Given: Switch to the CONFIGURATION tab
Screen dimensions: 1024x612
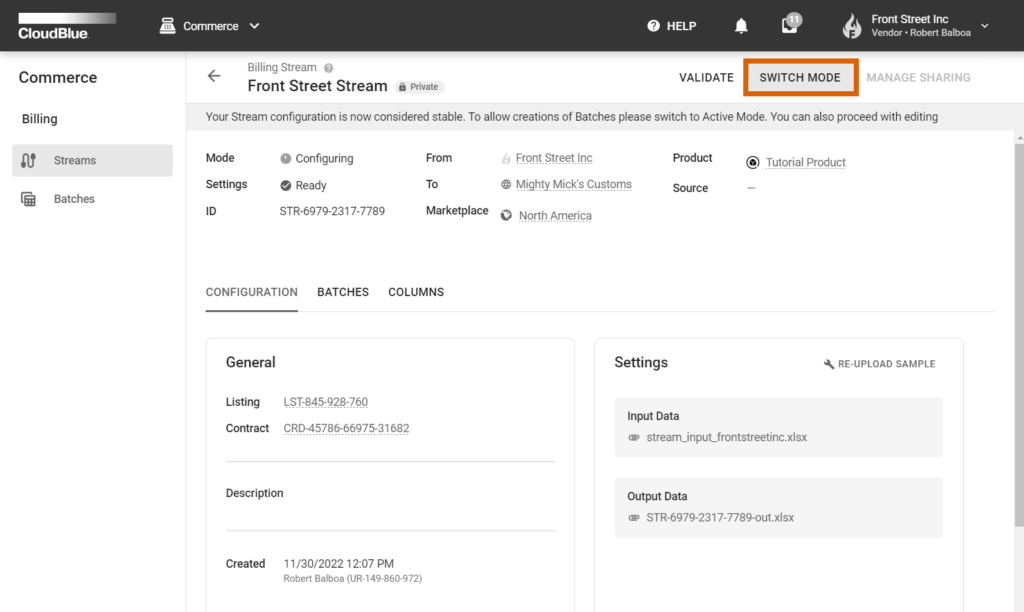Looking at the screenshot, I should point(251,293).
